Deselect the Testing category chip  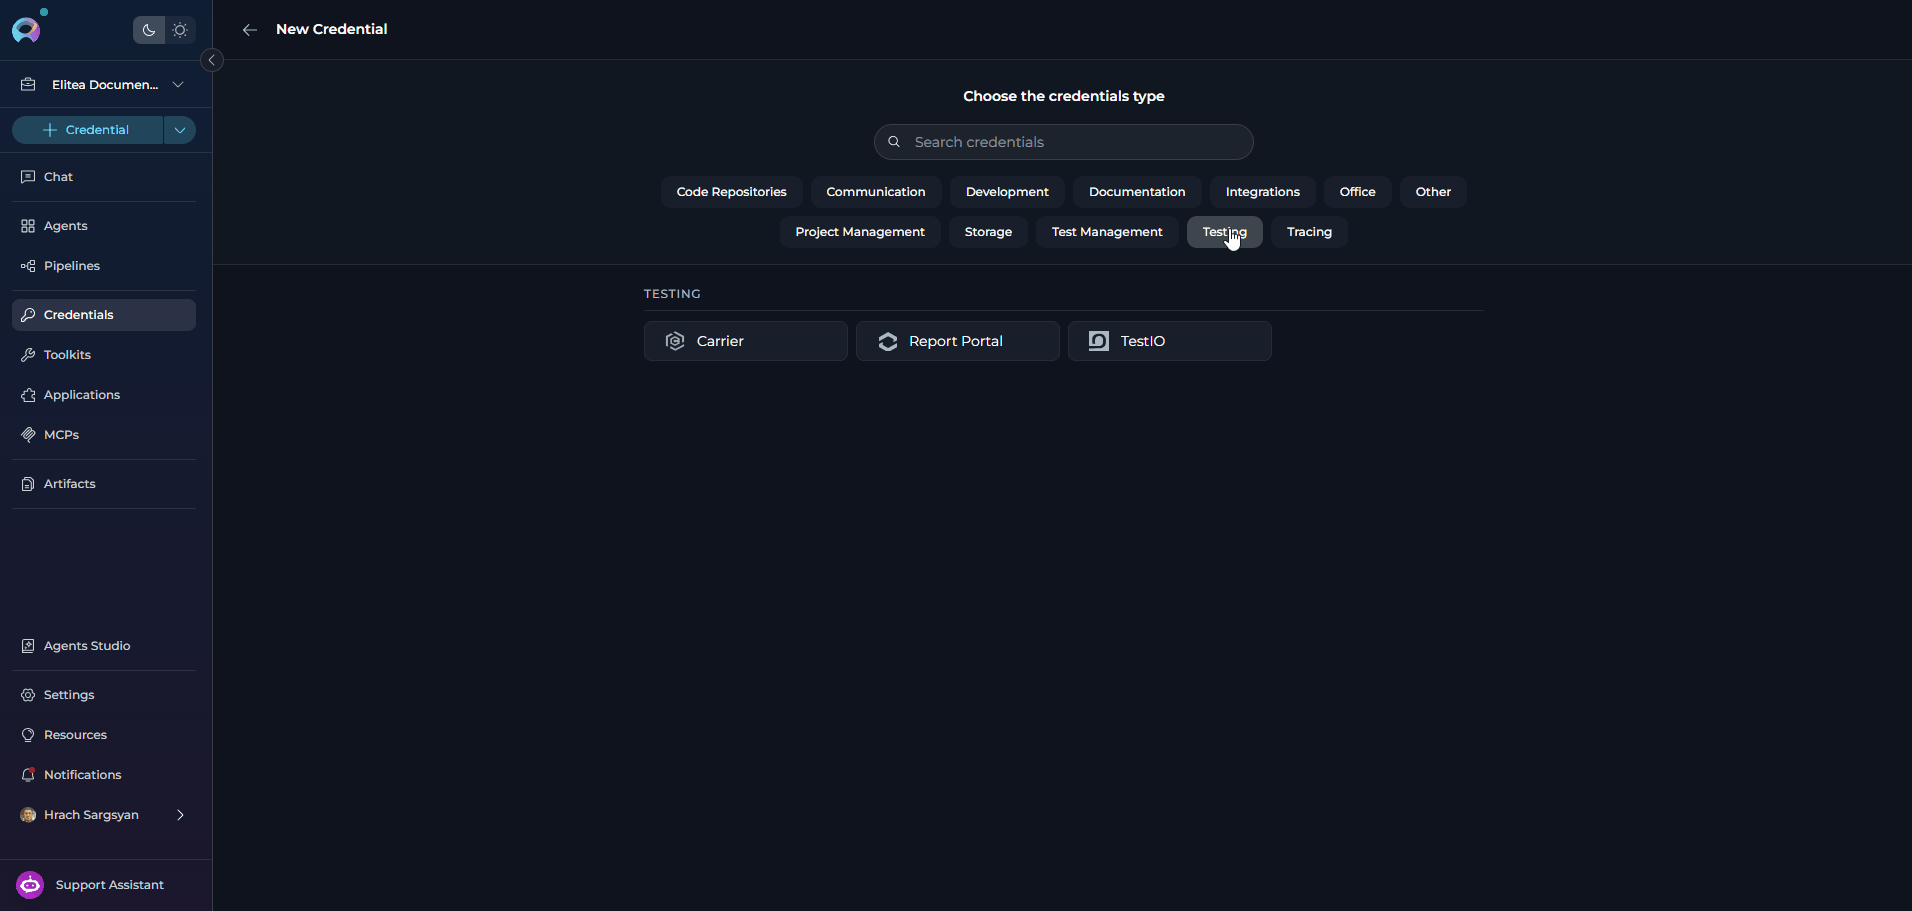coord(1225,232)
